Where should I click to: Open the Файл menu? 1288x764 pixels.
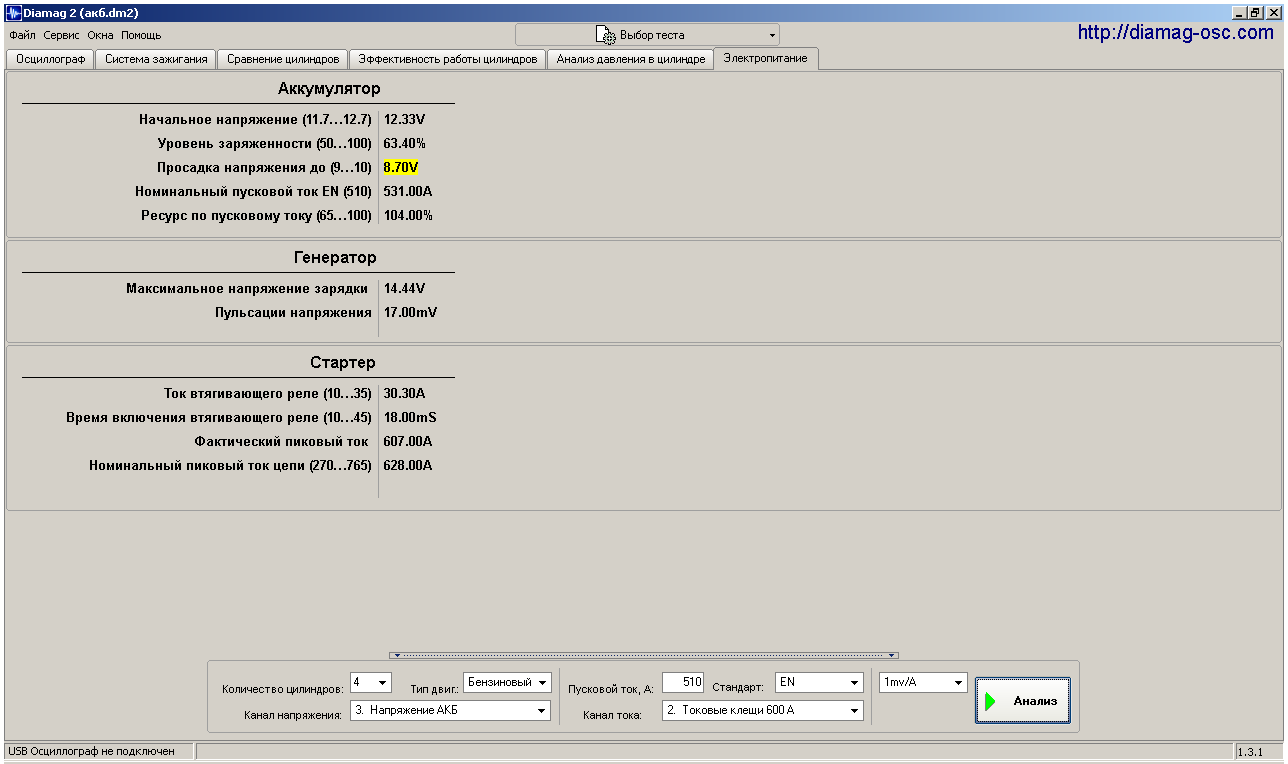22,35
